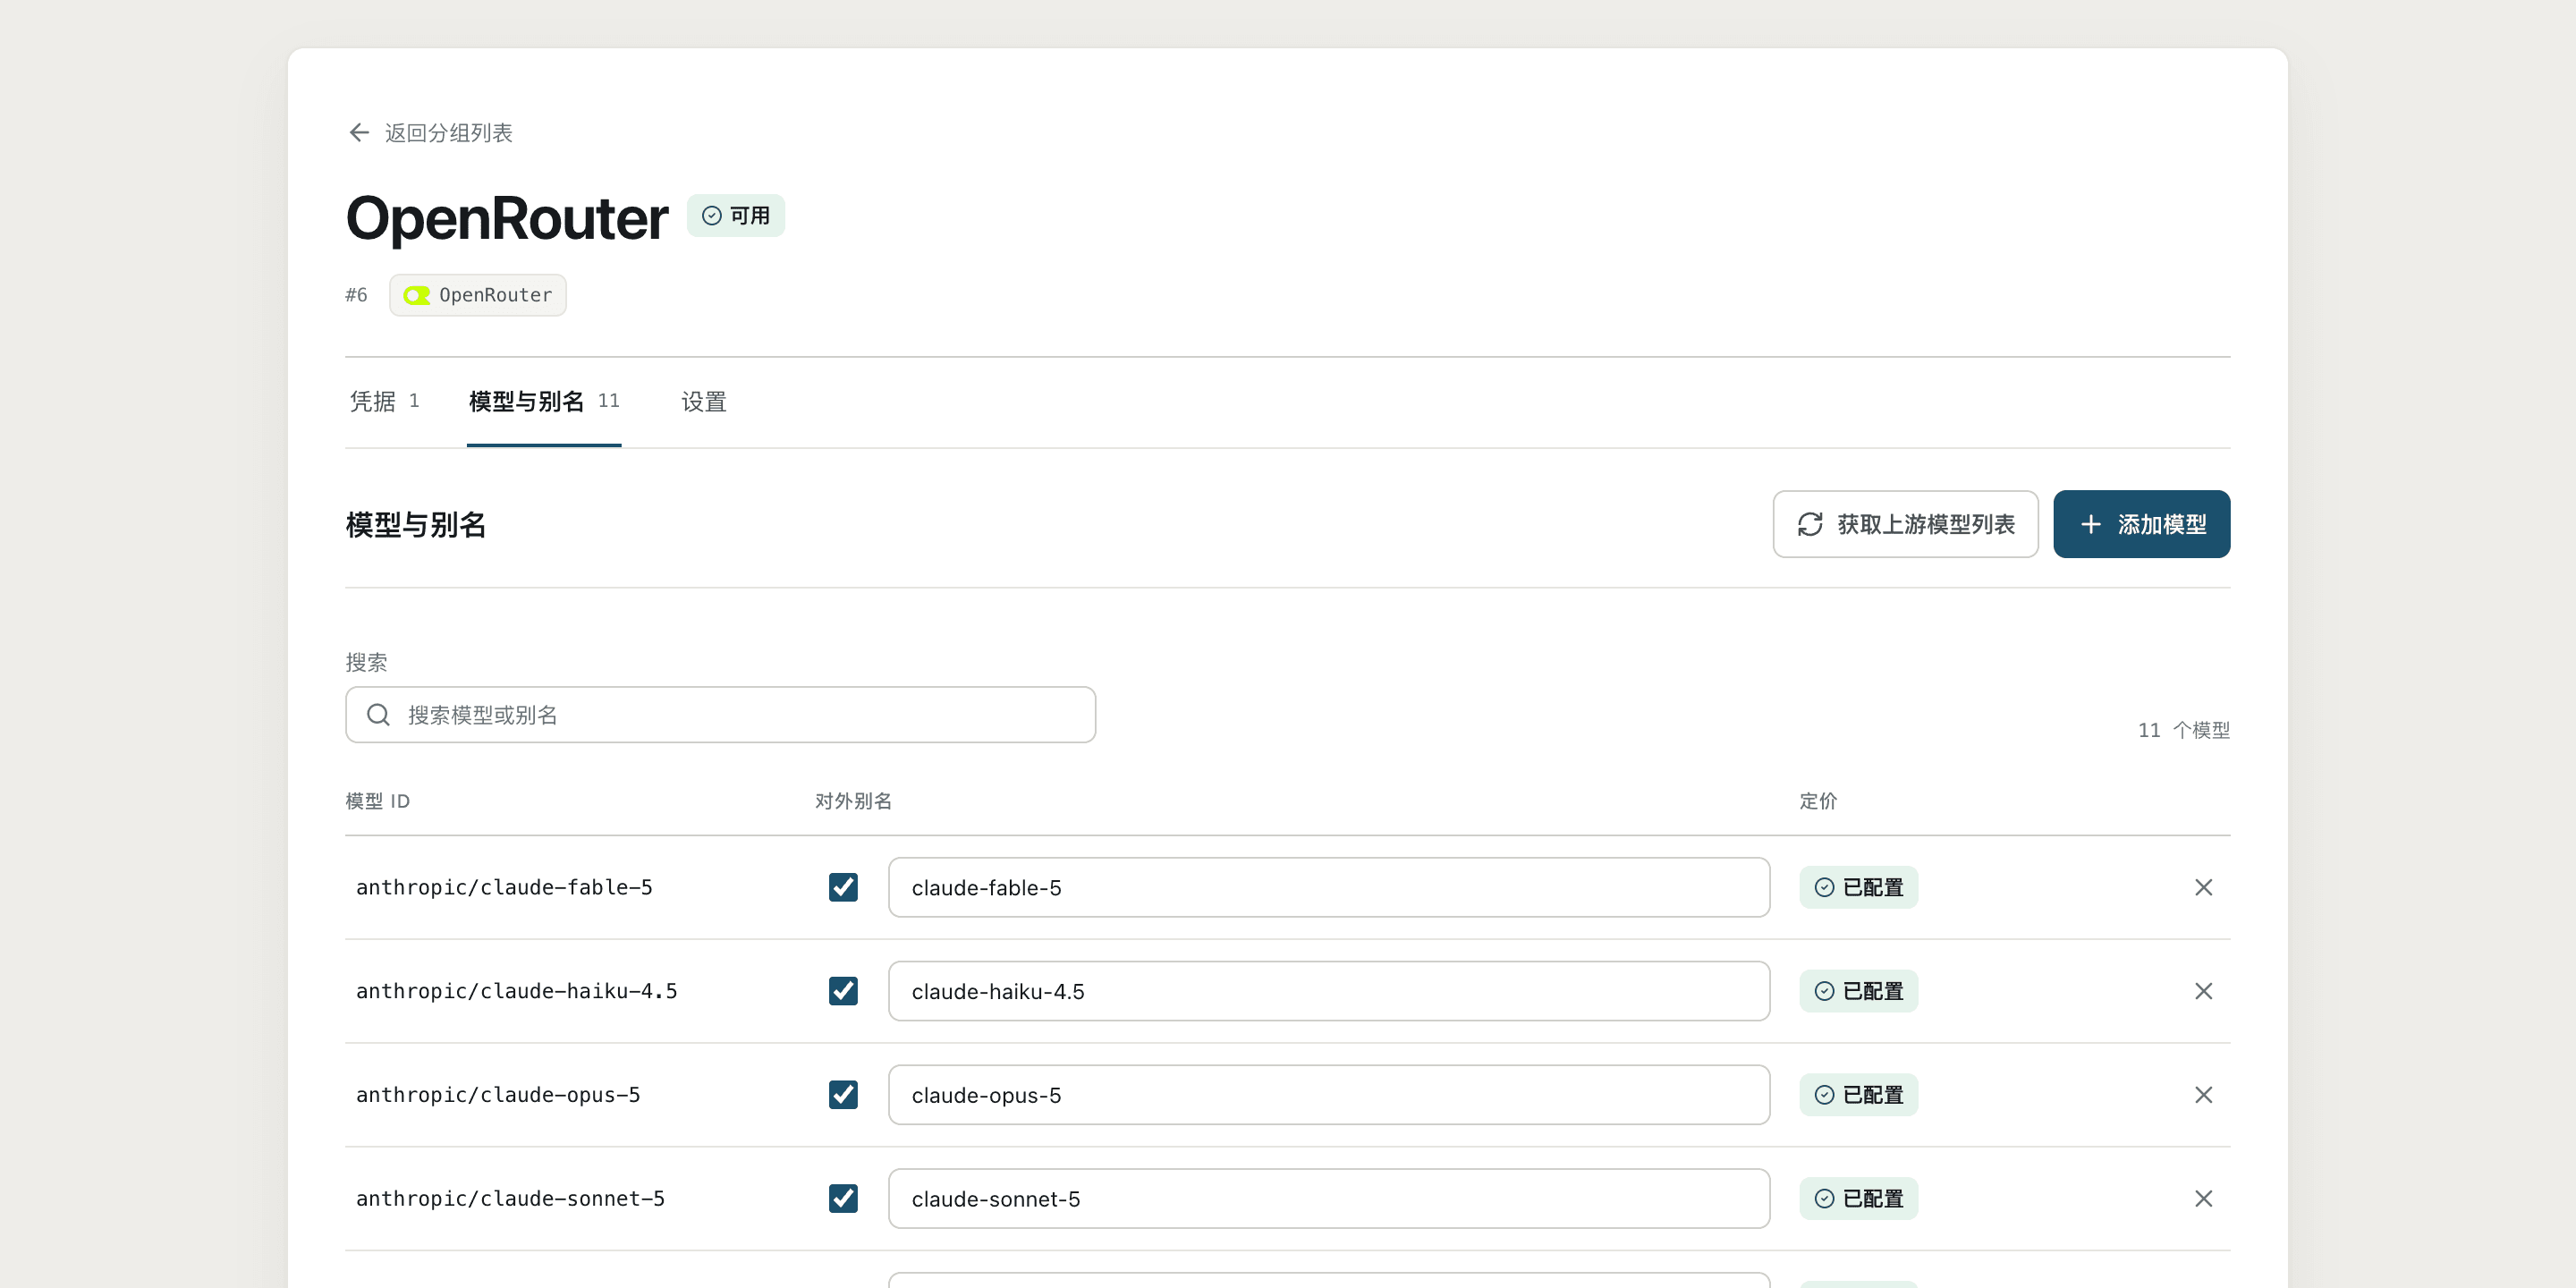Delete the anthropic/claude-sonnet-5 model row
This screenshot has height=1288, width=2576.
coord(2203,1199)
